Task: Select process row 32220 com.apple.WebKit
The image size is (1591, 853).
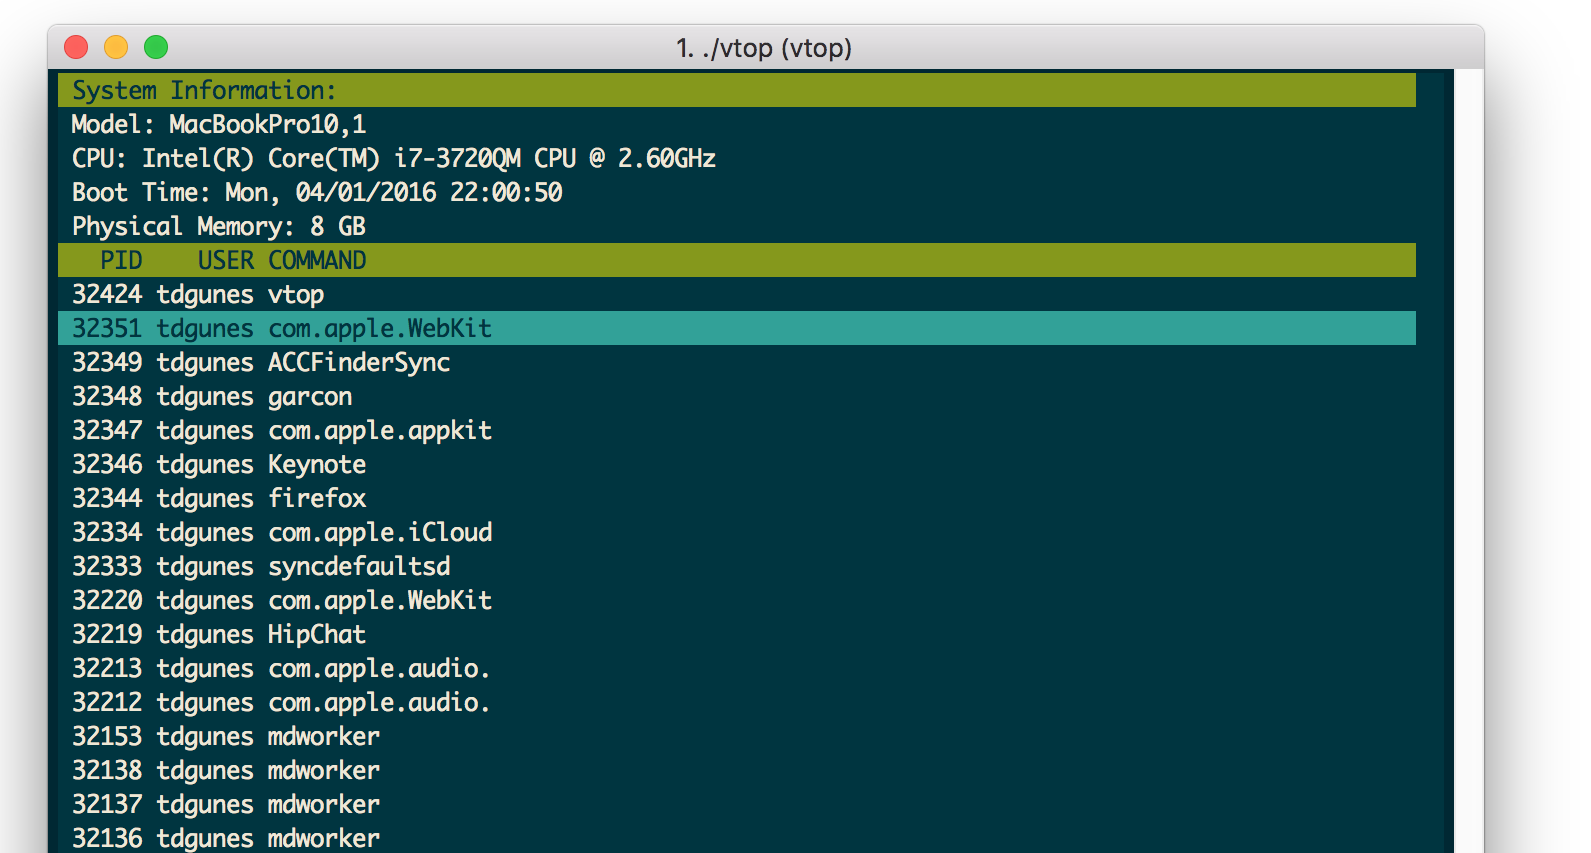Action: 737,600
